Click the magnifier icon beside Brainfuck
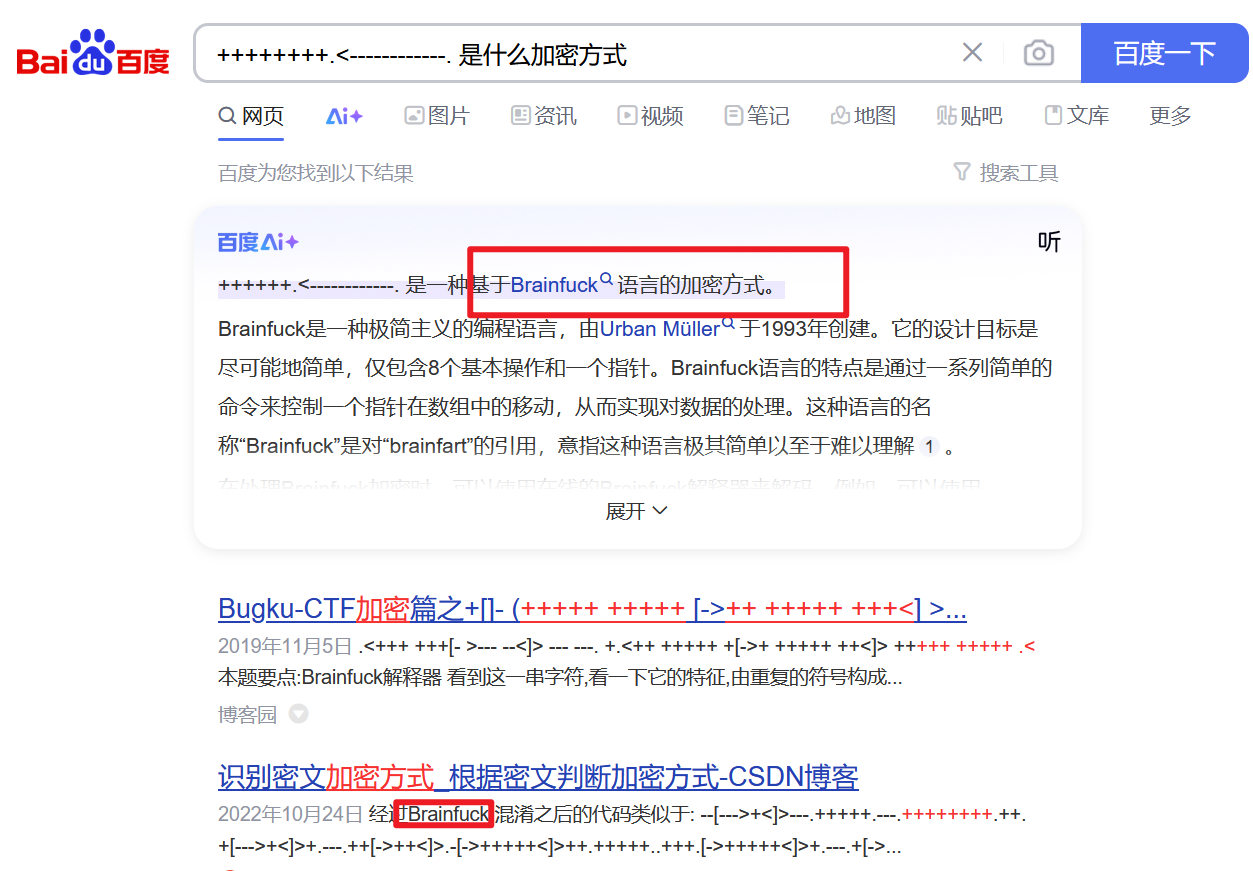The width and height of the screenshot is (1253, 871). (606, 281)
